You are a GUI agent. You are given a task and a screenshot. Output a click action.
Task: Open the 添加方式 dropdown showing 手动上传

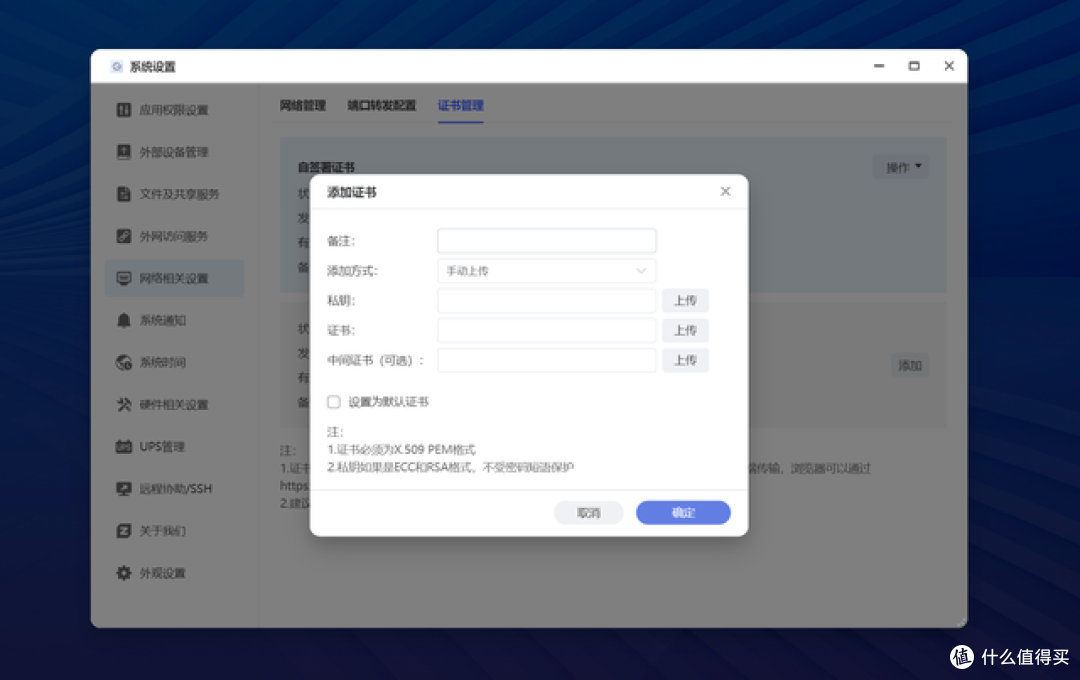pyautogui.click(x=547, y=271)
